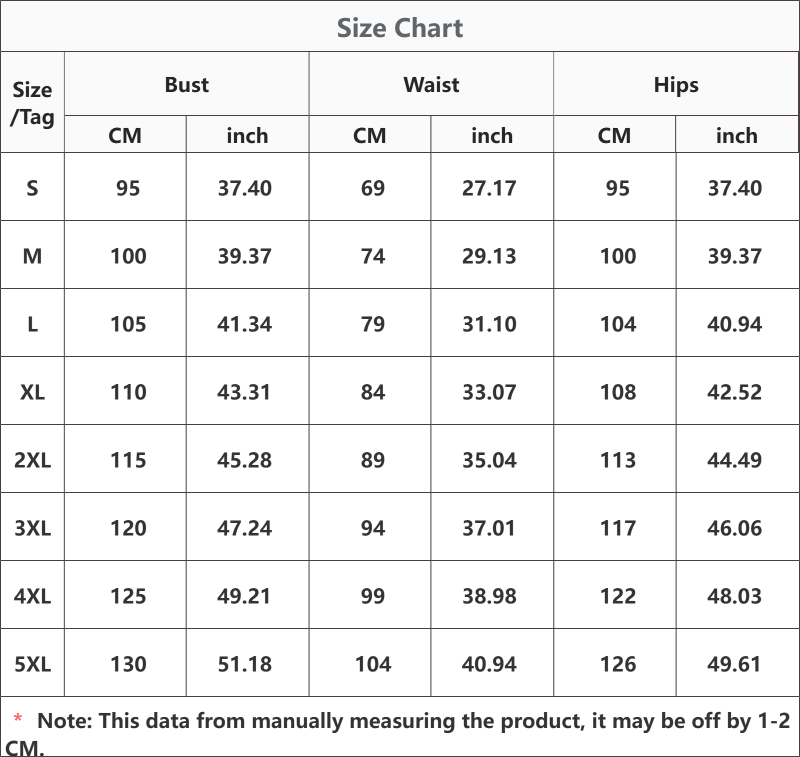Click the XL size row label
Viewport: 800px width, 757px height.
click(x=32, y=392)
